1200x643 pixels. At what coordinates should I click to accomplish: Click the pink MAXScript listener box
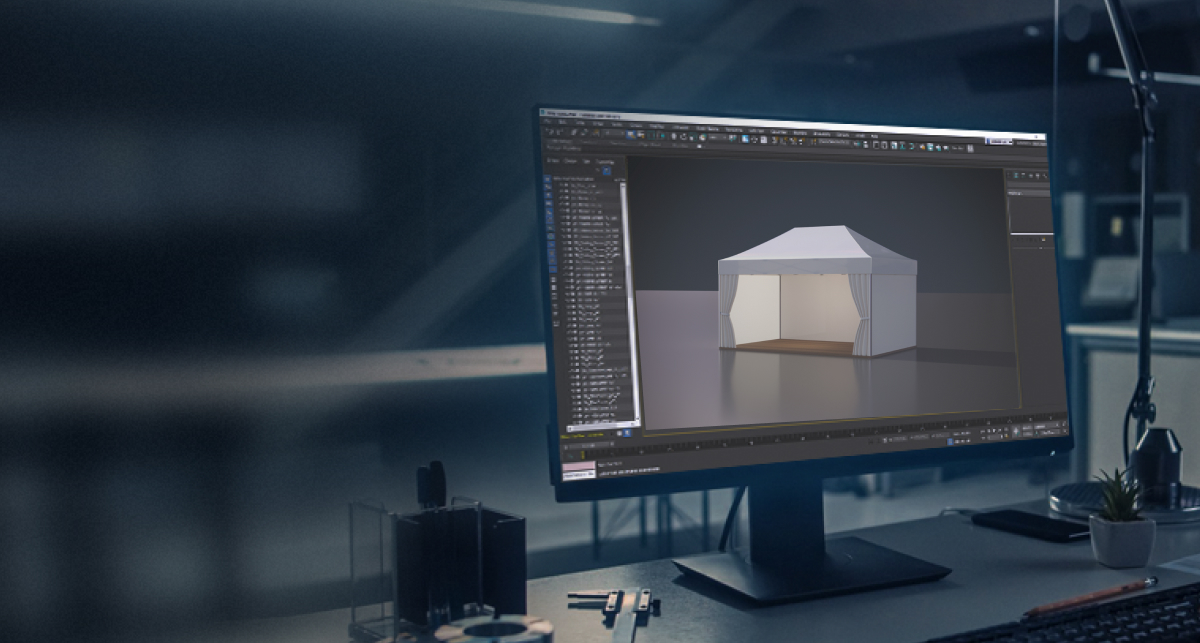click(x=579, y=466)
